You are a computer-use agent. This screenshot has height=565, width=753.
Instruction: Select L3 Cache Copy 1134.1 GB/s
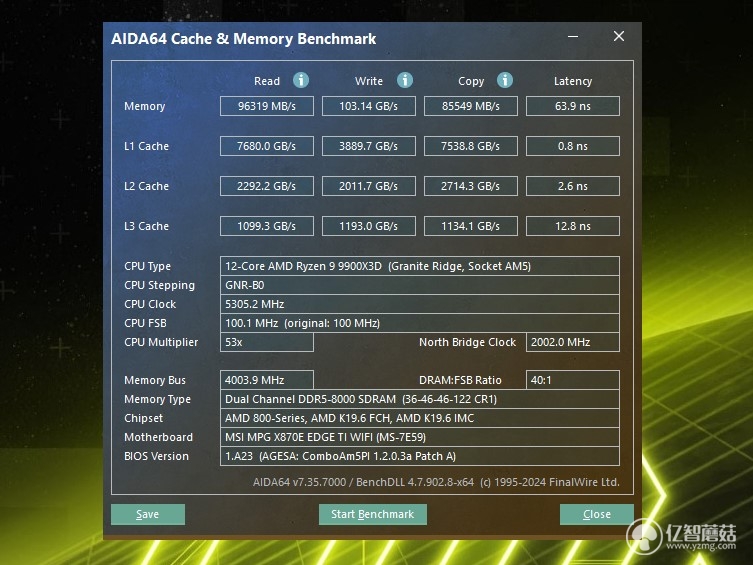click(x=471, y=226)
